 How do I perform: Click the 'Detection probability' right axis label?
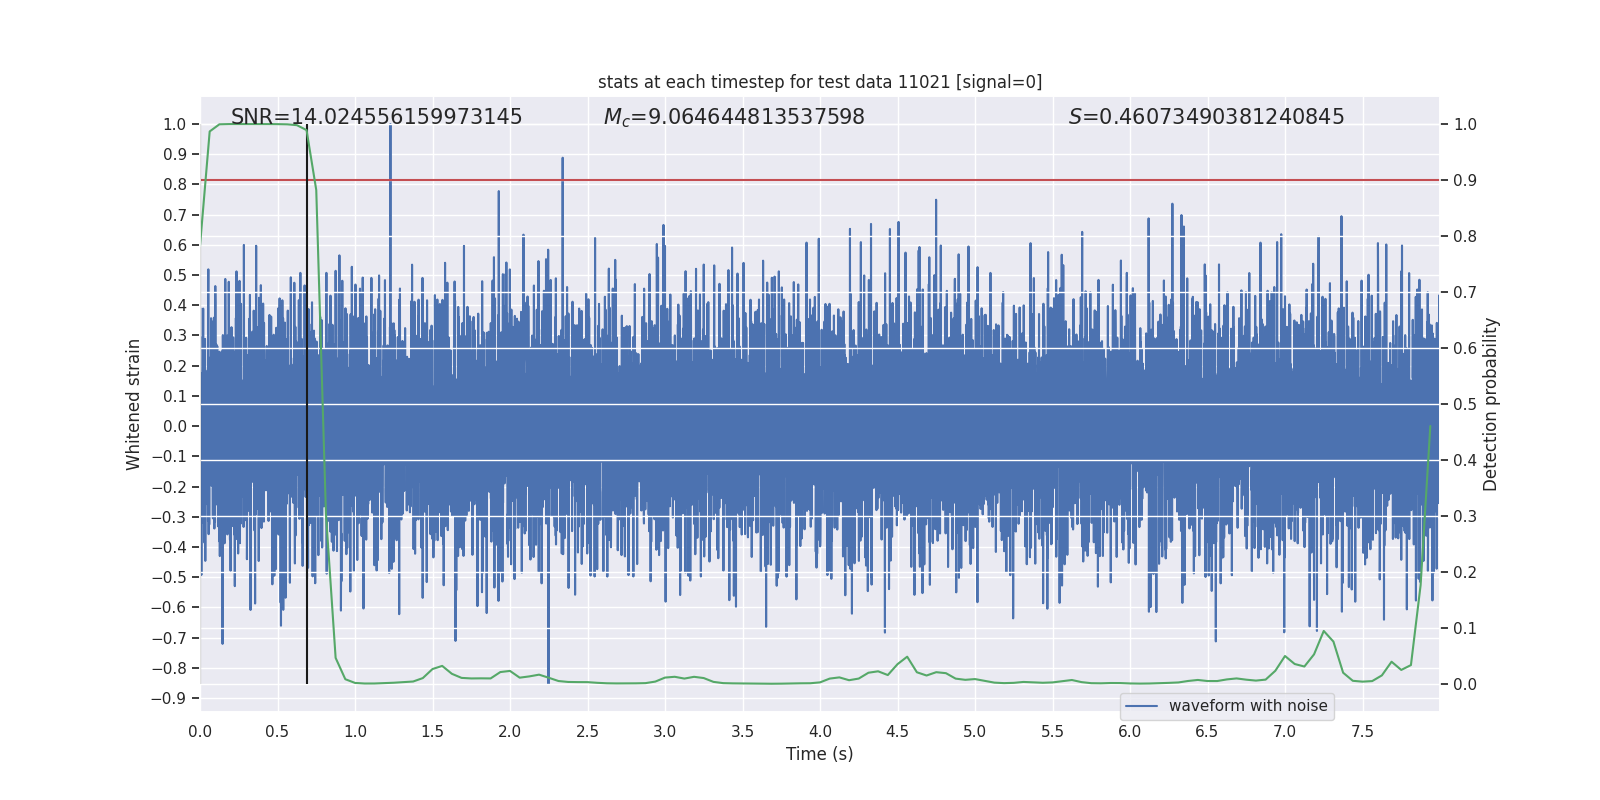point(1490,404)
